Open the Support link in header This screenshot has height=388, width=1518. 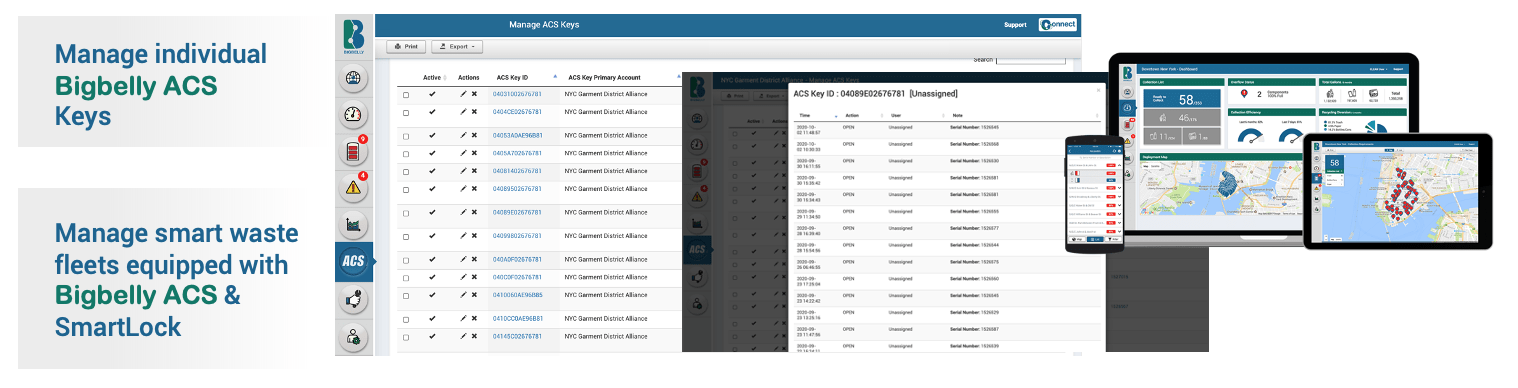click(1015, 24)
